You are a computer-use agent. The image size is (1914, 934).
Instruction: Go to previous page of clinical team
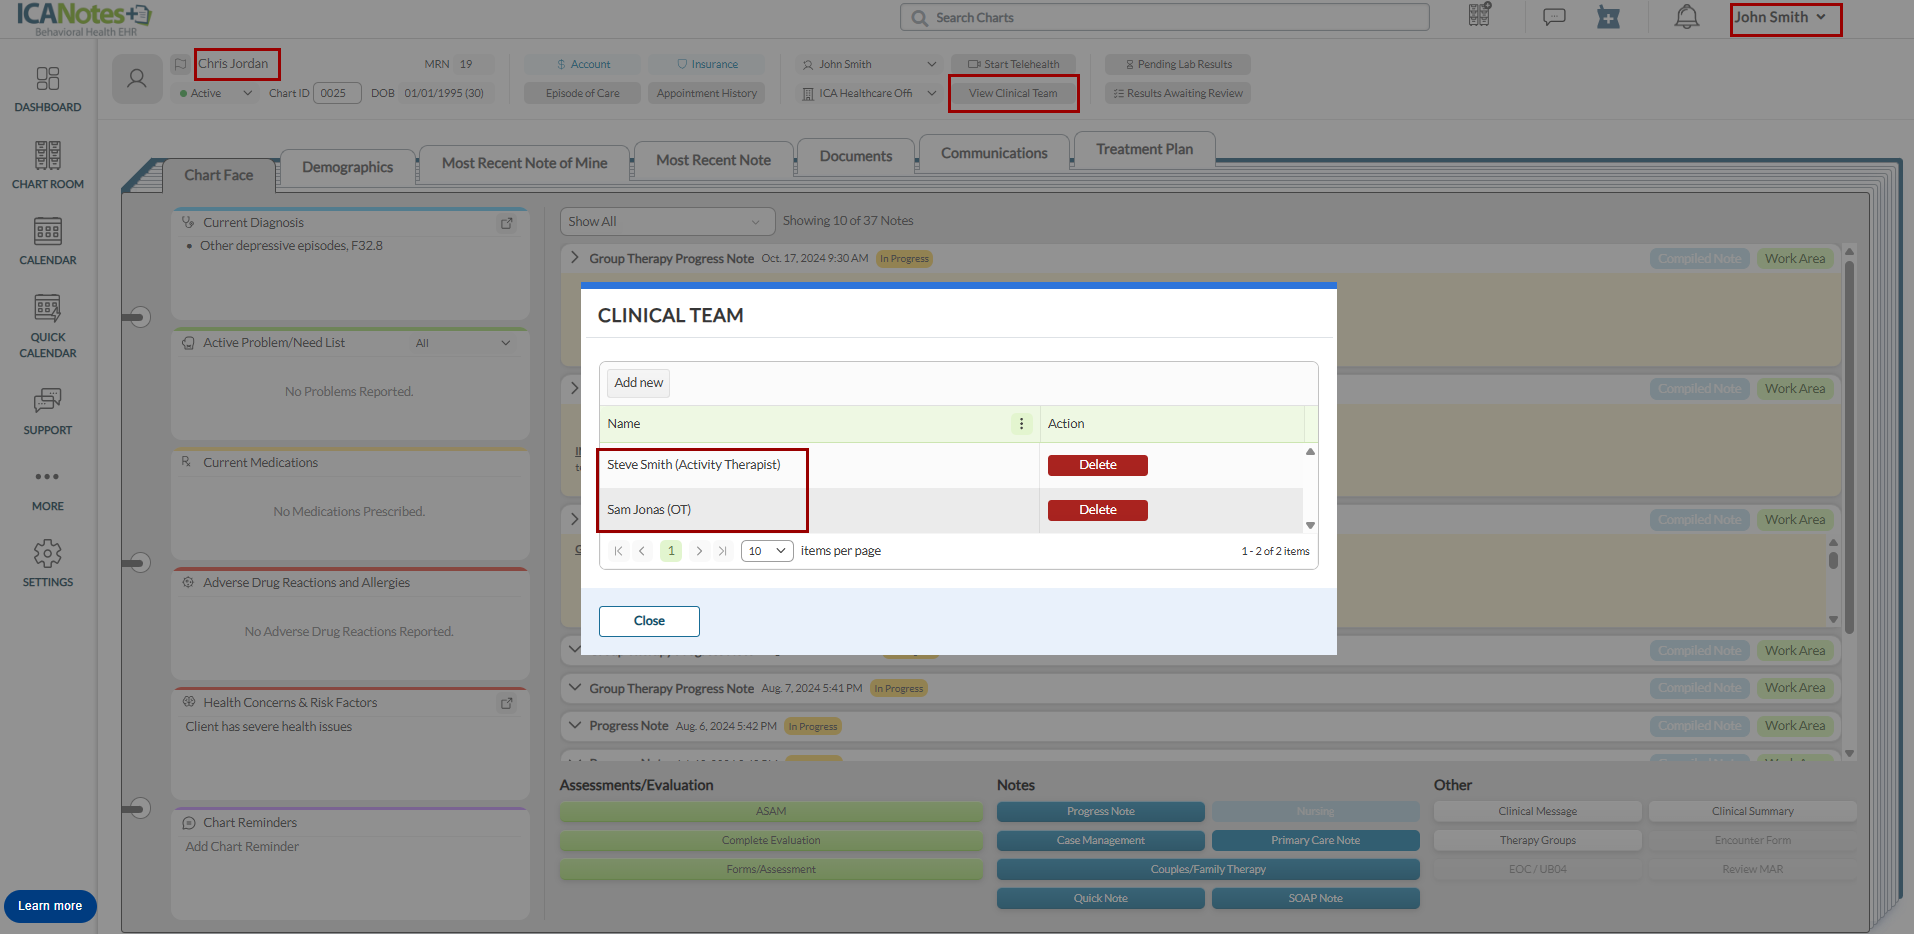pos(642,551)
